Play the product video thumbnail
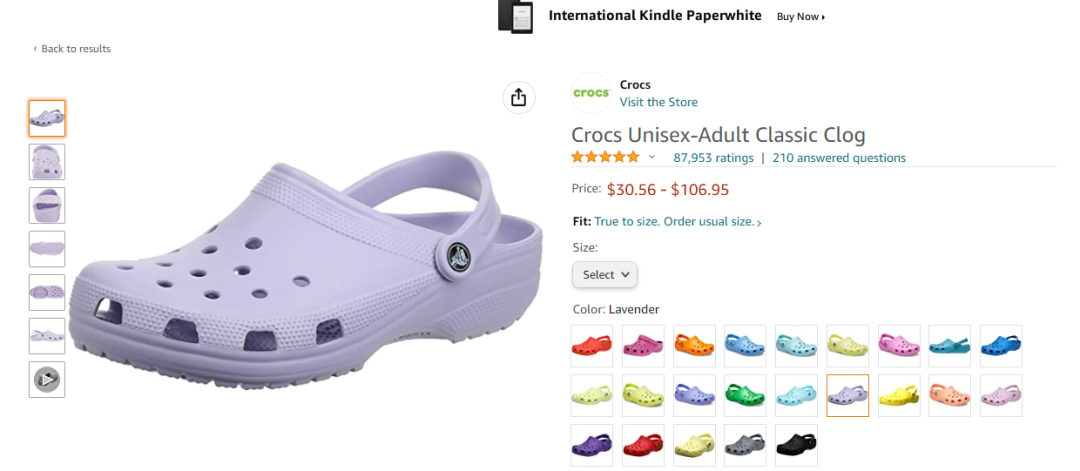This screenshot has height=471, width=1080. (x=47, y=379)
